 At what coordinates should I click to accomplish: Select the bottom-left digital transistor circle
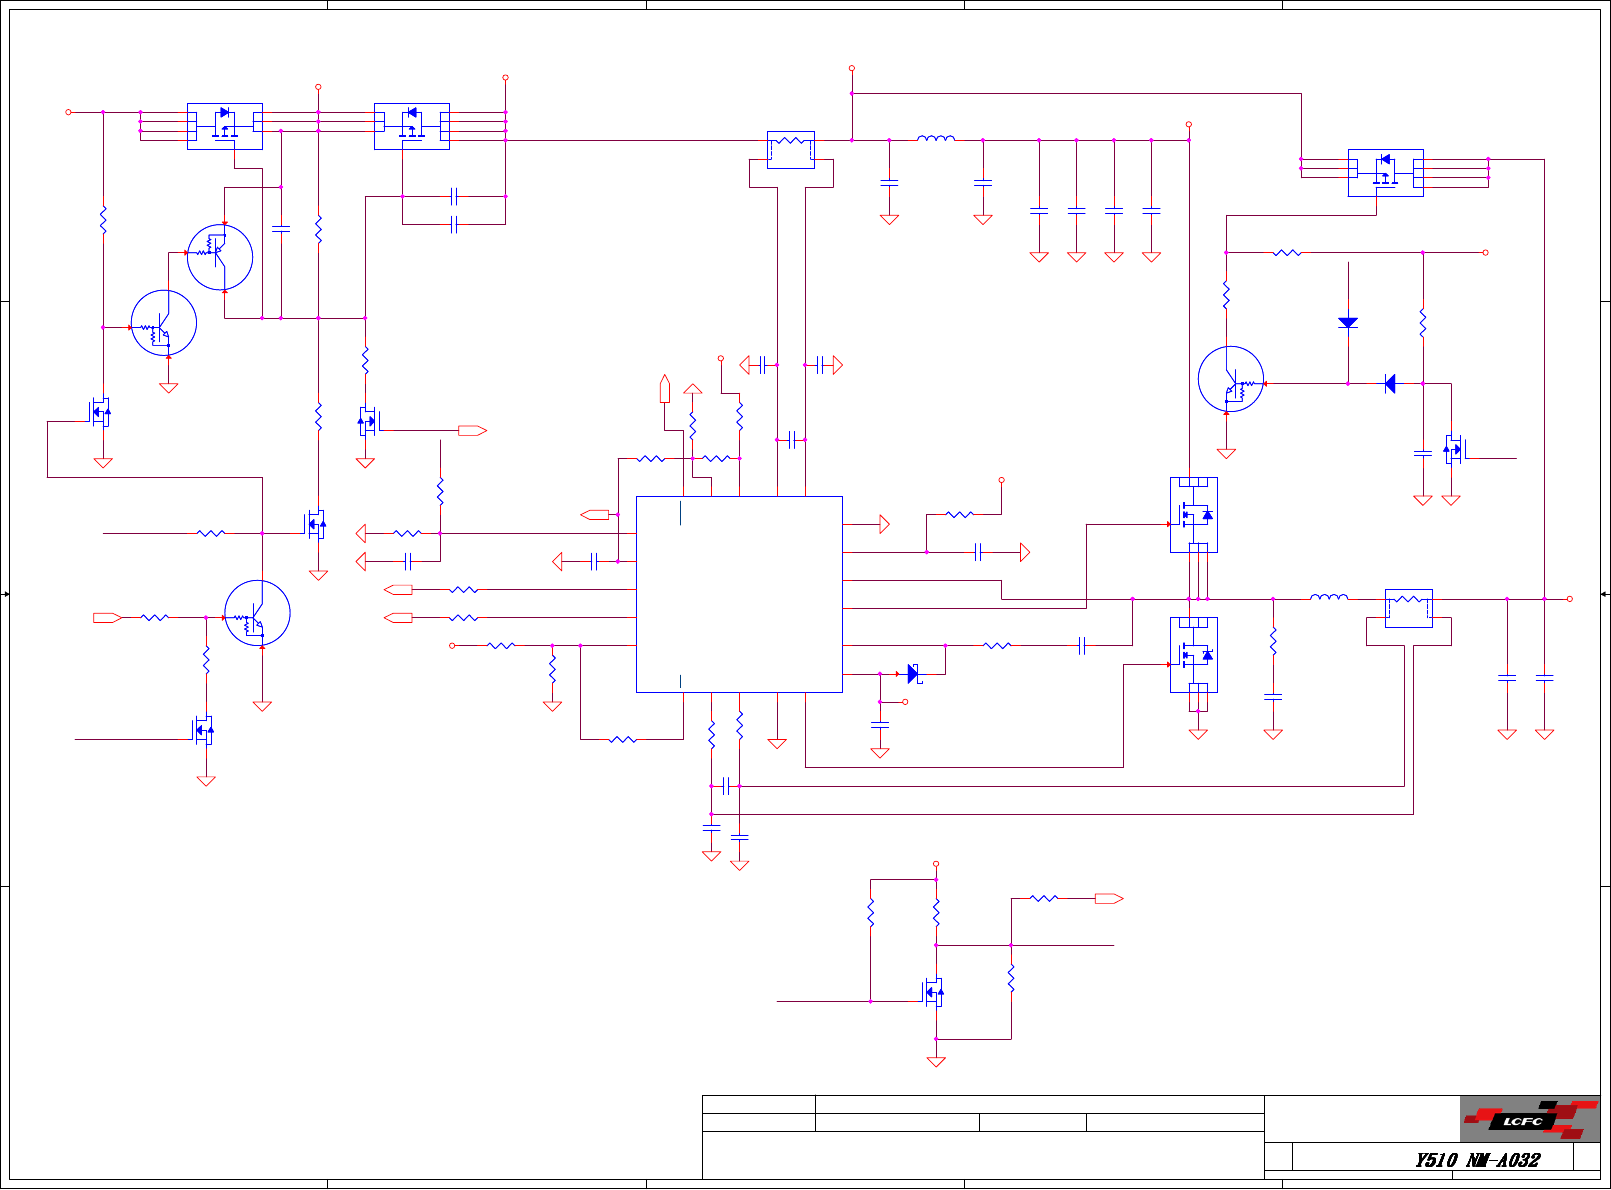257,613
